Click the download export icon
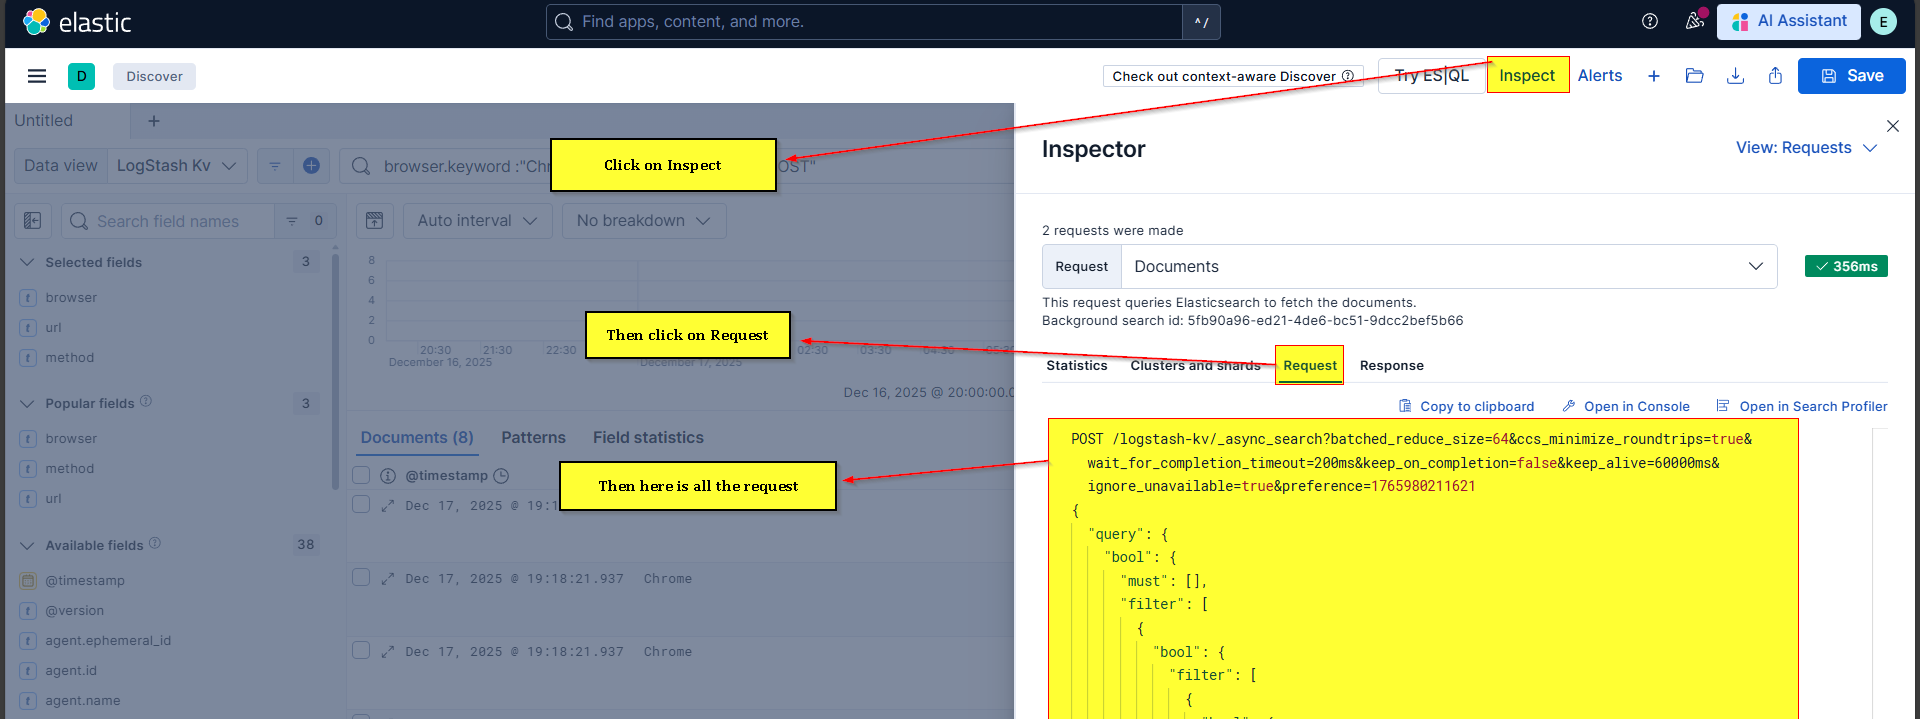The width and height of the screenshot is (1920, 719). 1735,76
